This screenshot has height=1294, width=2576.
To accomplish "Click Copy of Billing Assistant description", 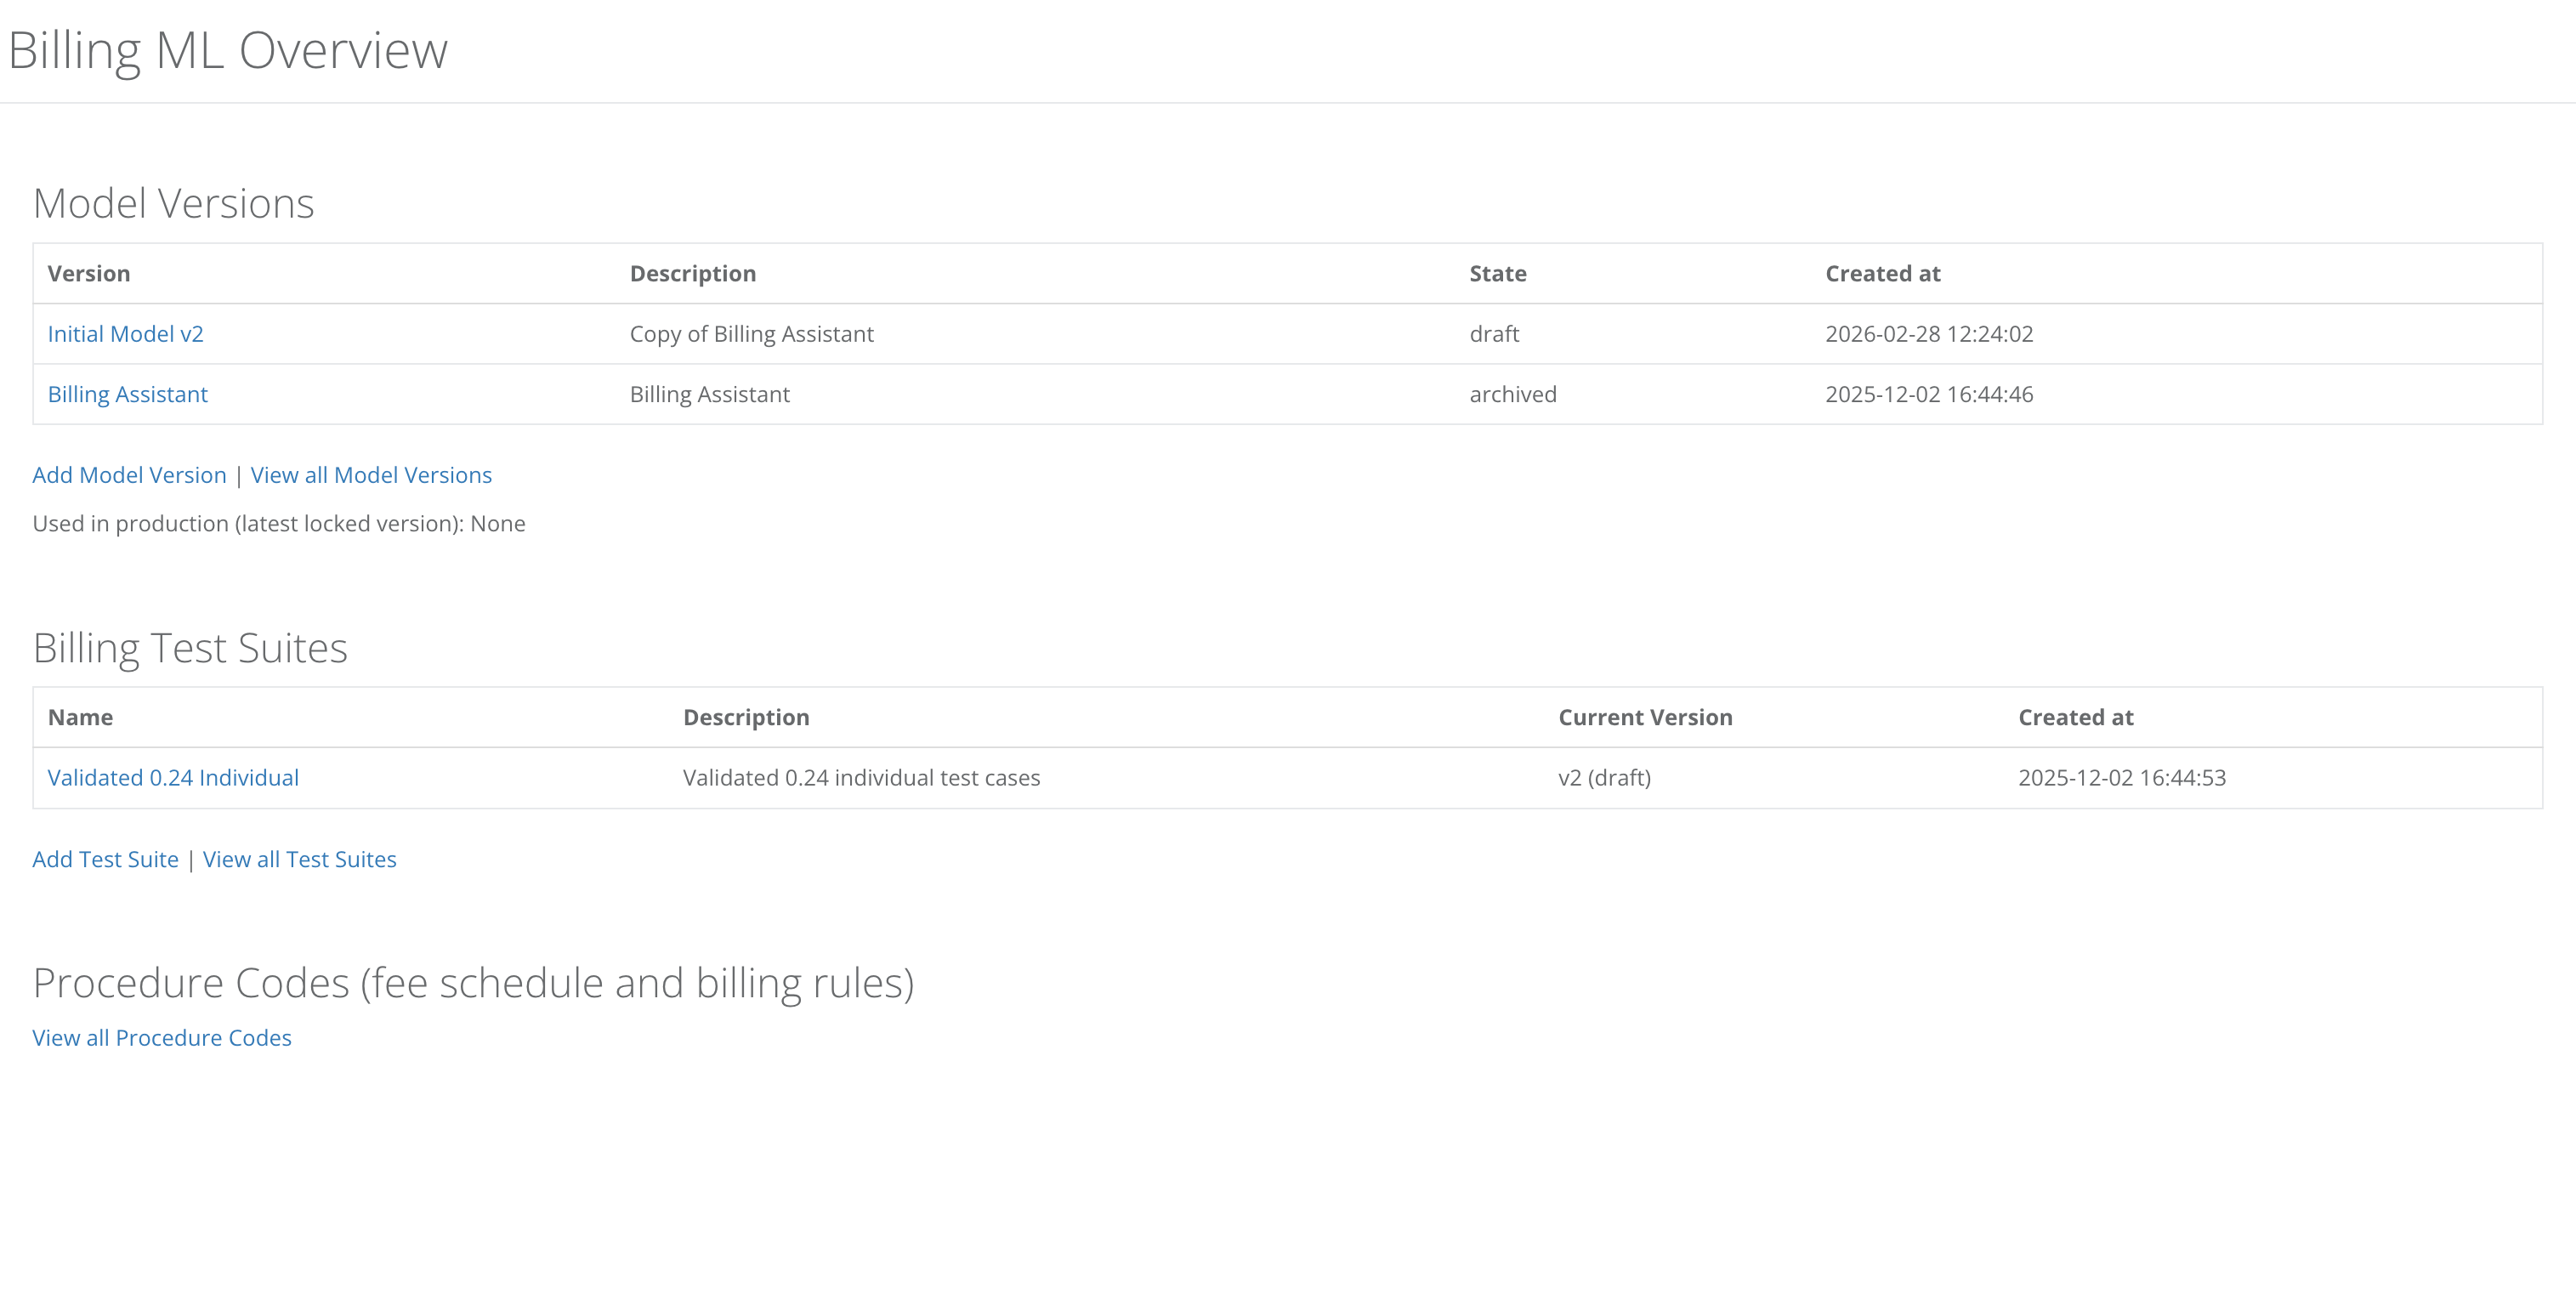I will (751, 334).
